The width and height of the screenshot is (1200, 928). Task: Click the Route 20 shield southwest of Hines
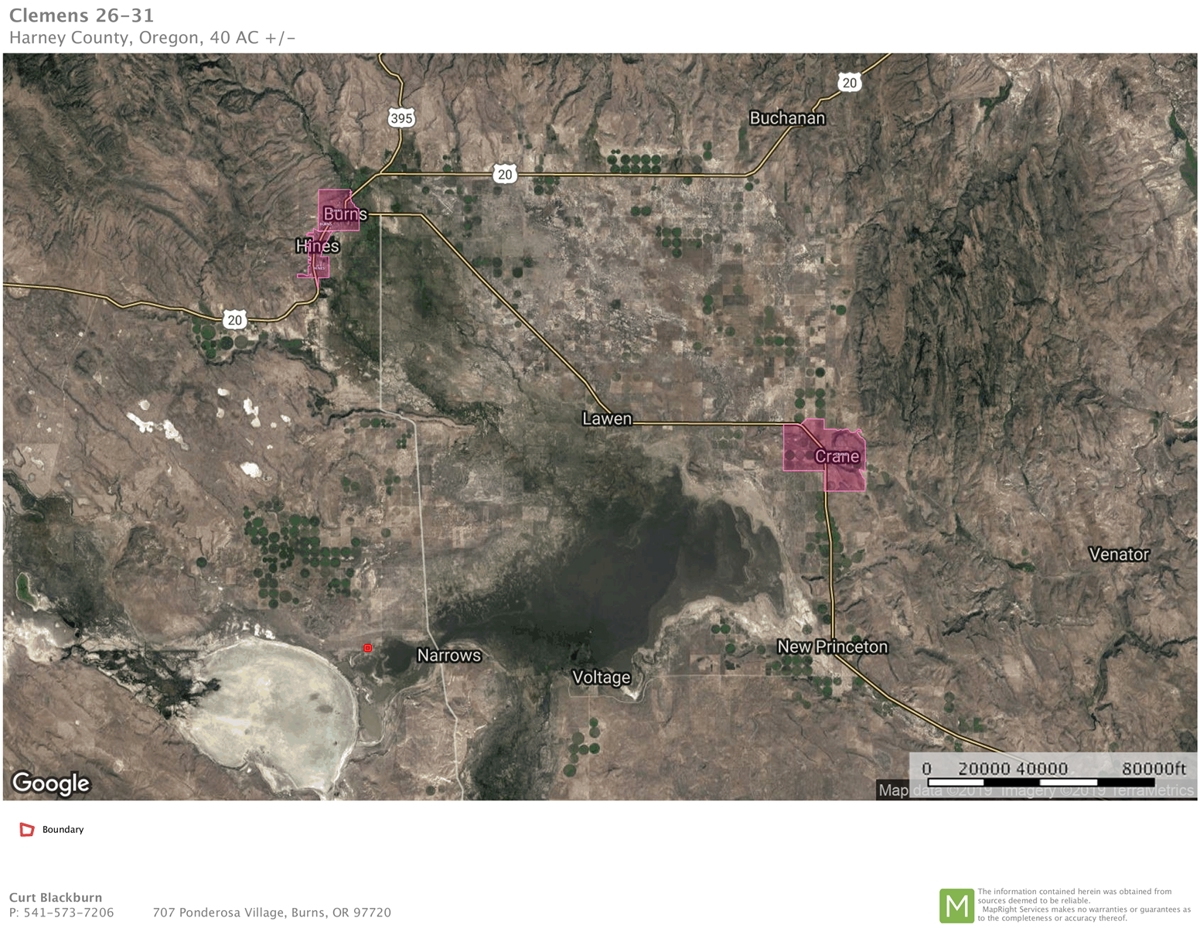(234, 319)
